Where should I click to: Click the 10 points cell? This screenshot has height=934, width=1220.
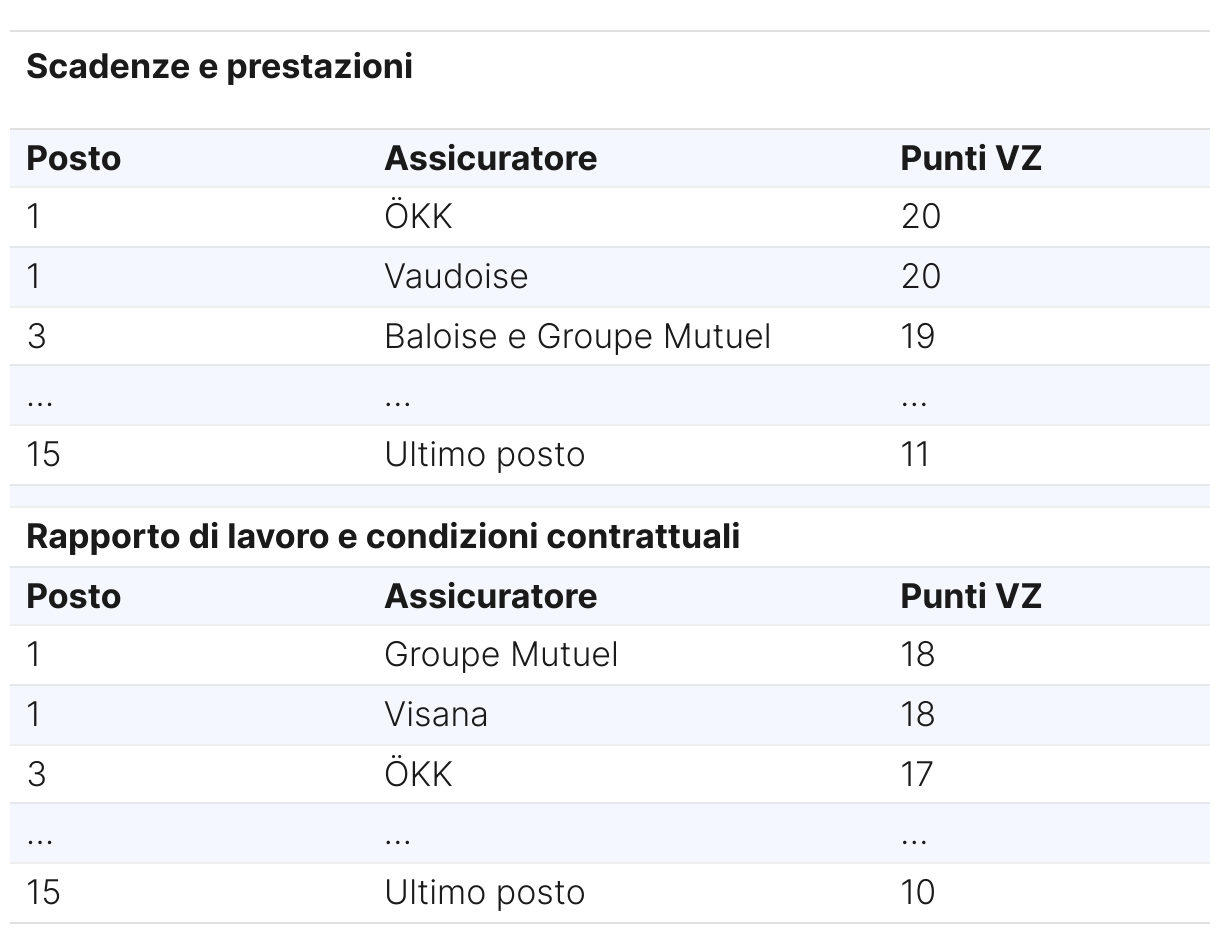coord(917,892)
